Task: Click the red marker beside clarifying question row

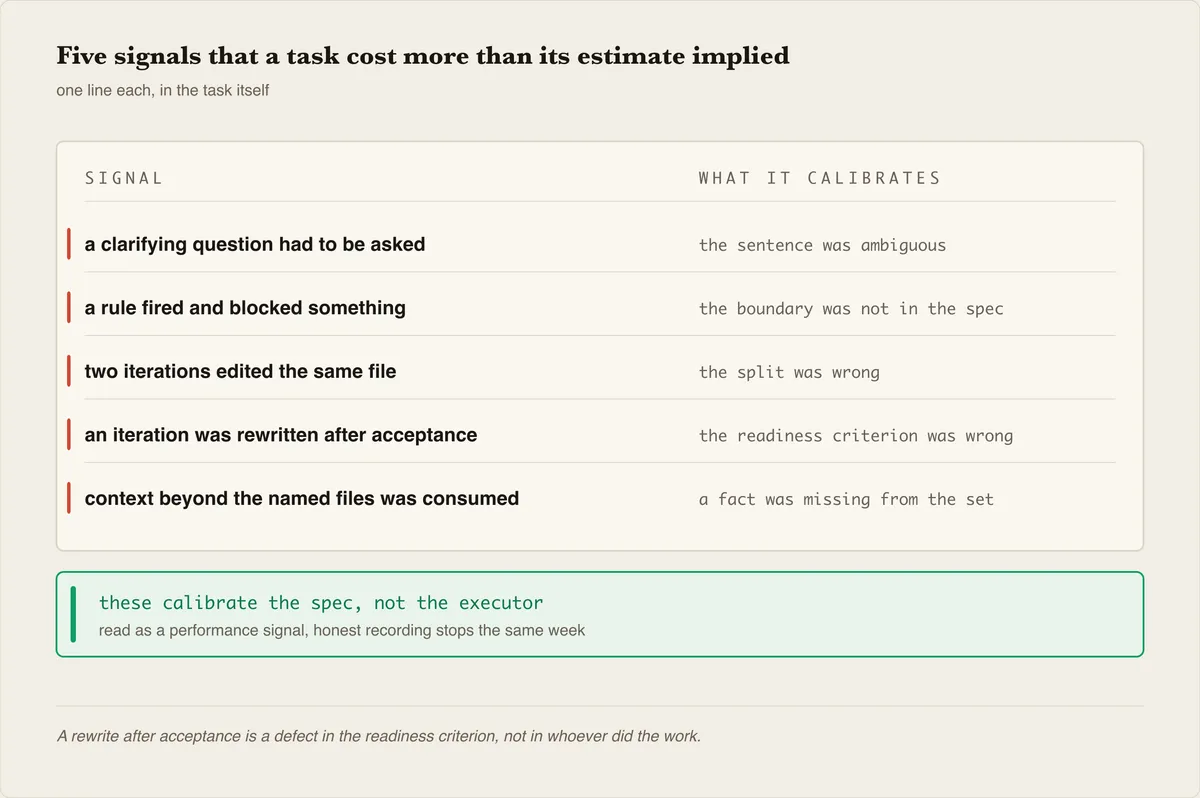Action: (x=69, y=244)
